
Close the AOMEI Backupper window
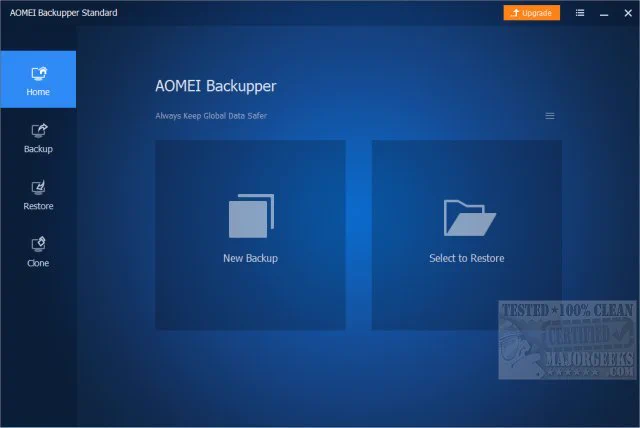(628, 13)
